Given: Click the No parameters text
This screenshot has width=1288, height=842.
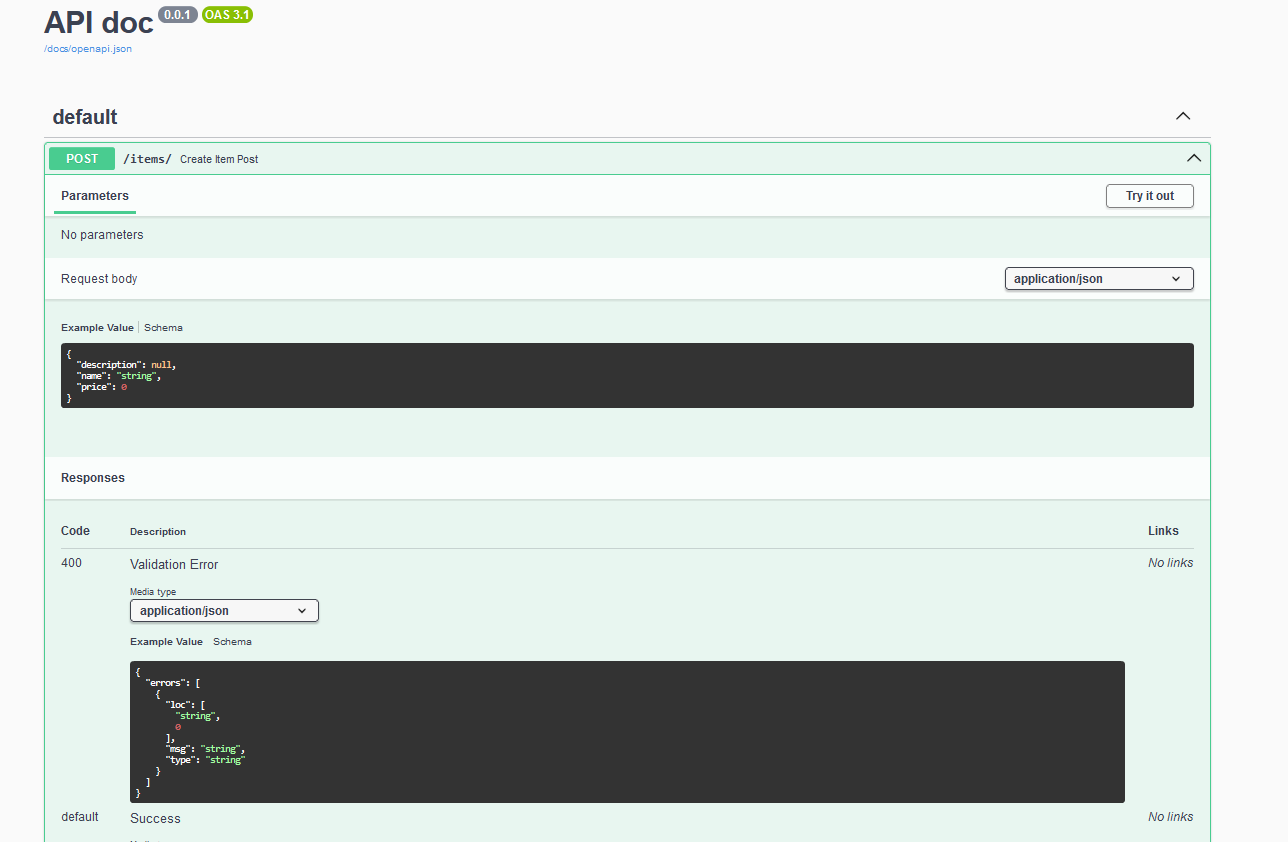Looking at the screenshot, I should [x=102, y=235].
